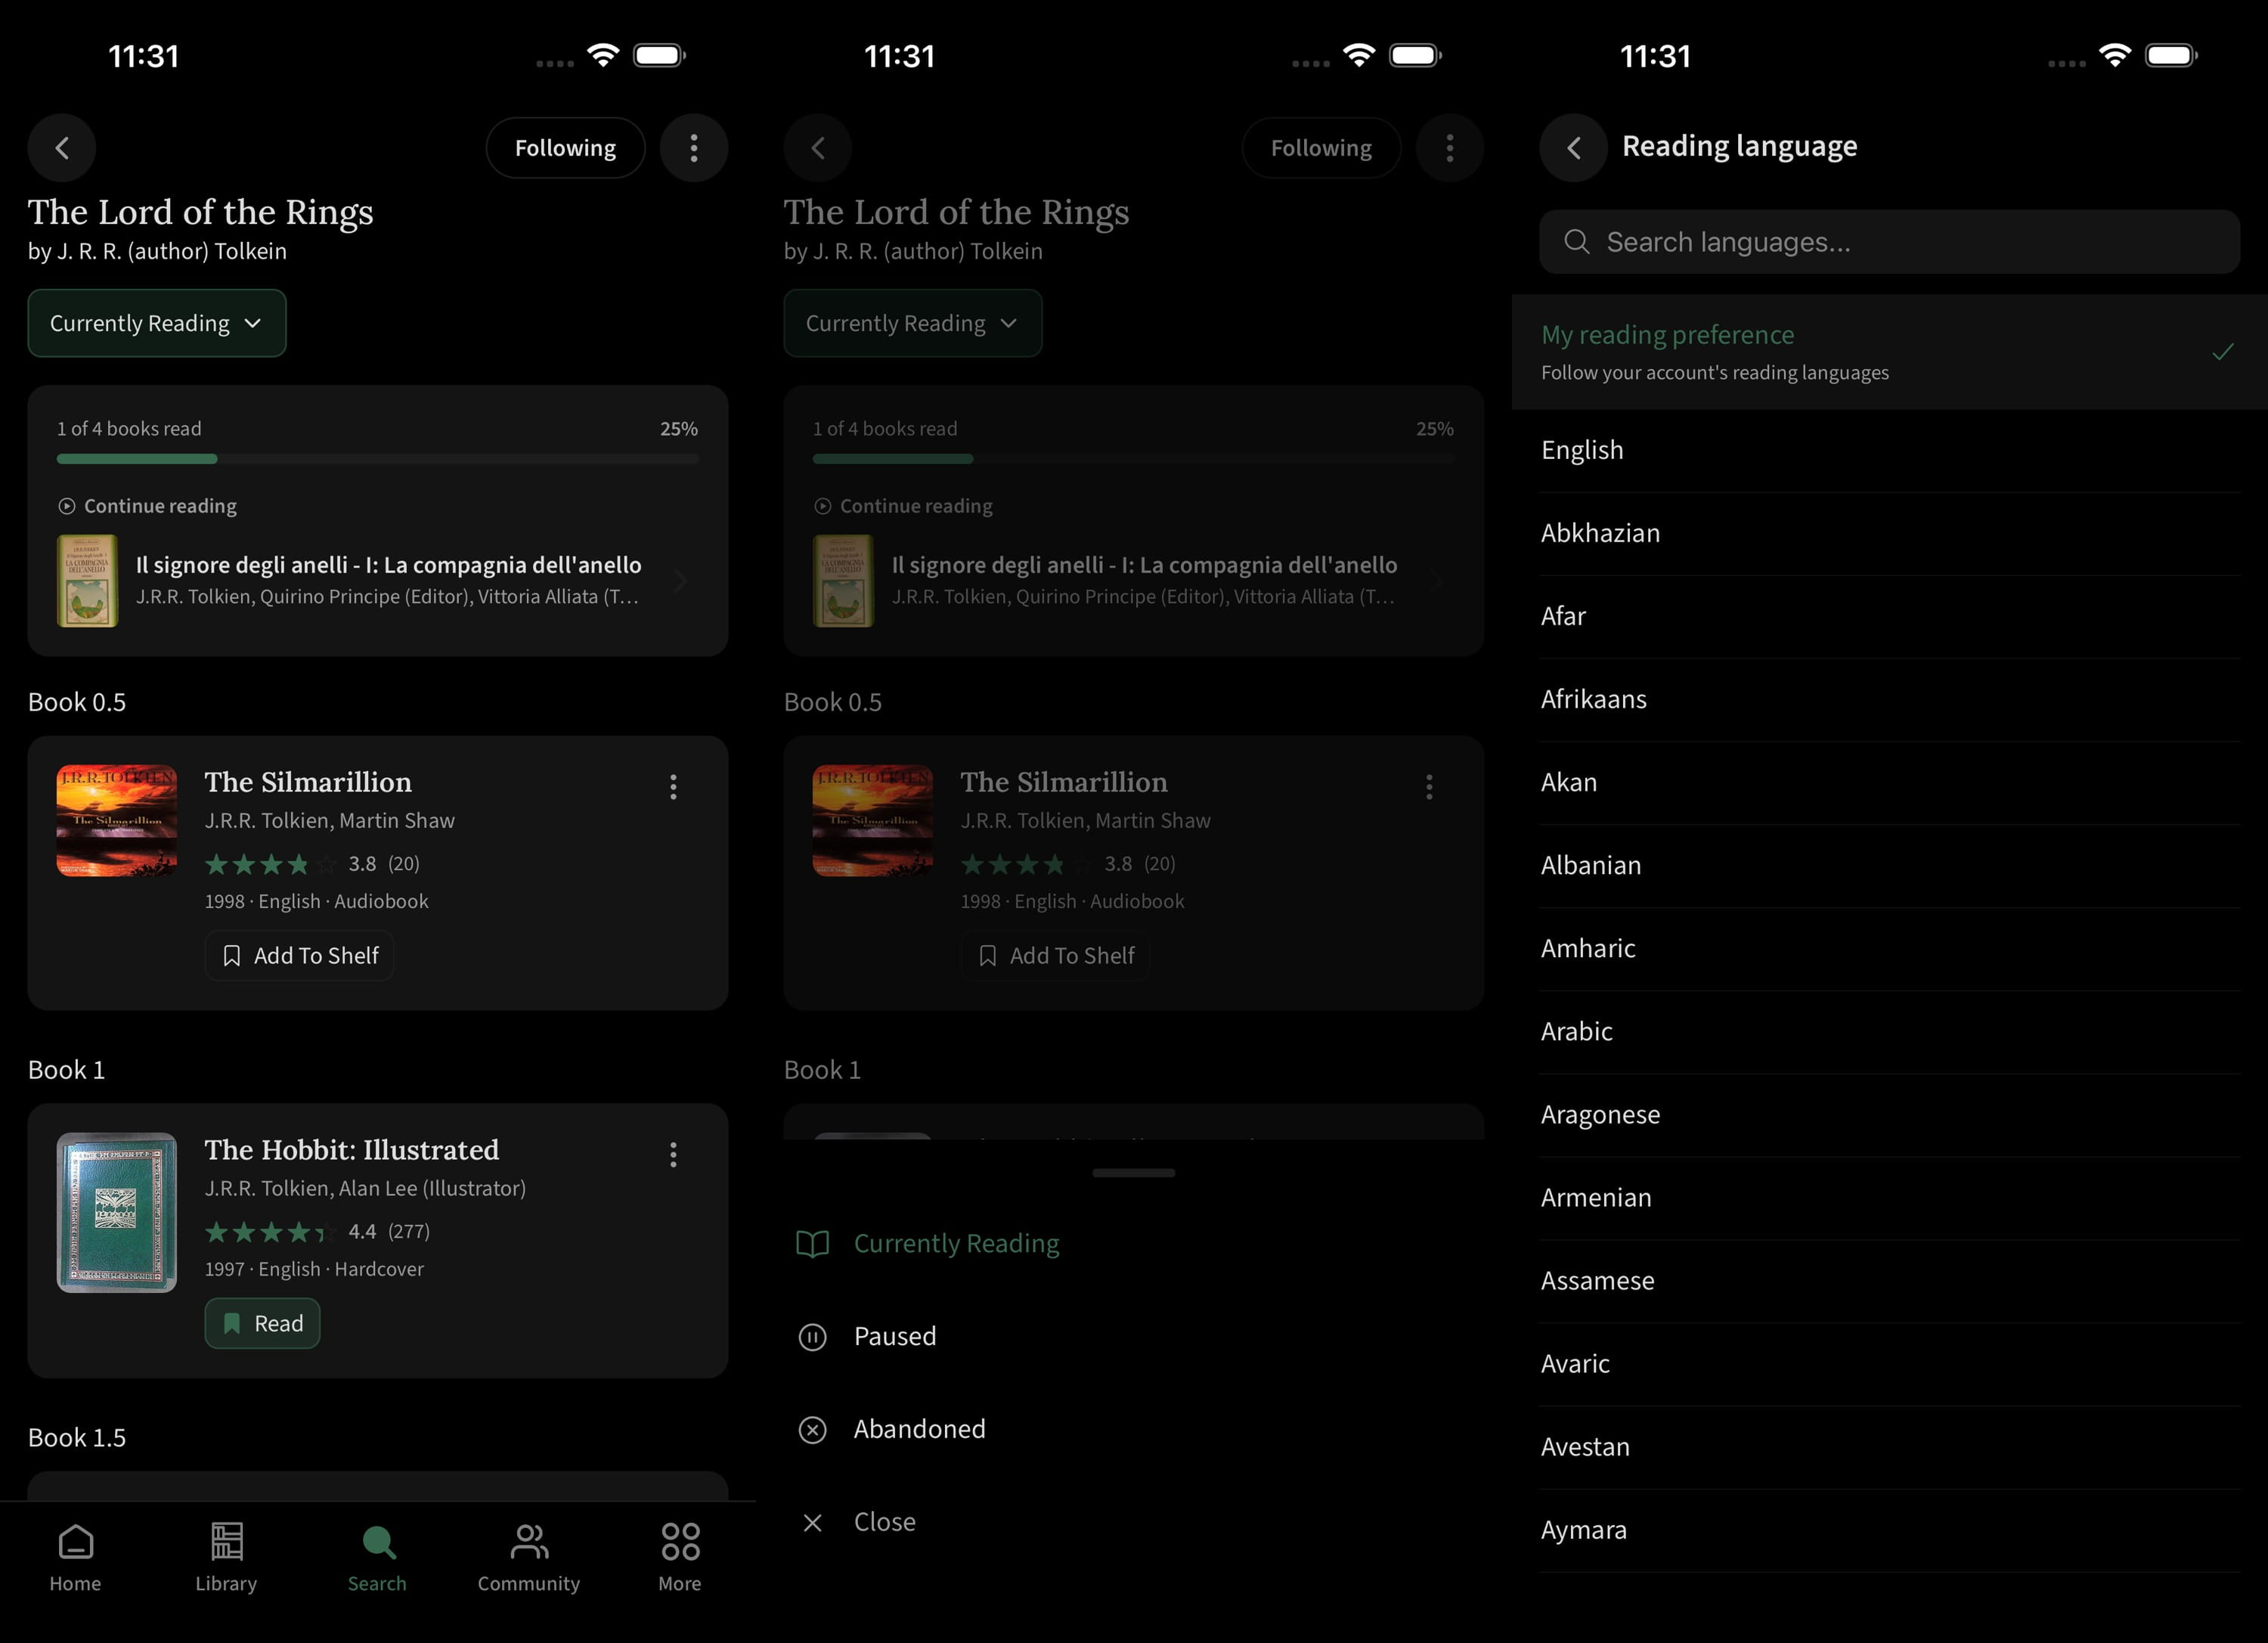
Task: Open the Home tab
Action: [75, 1557]
